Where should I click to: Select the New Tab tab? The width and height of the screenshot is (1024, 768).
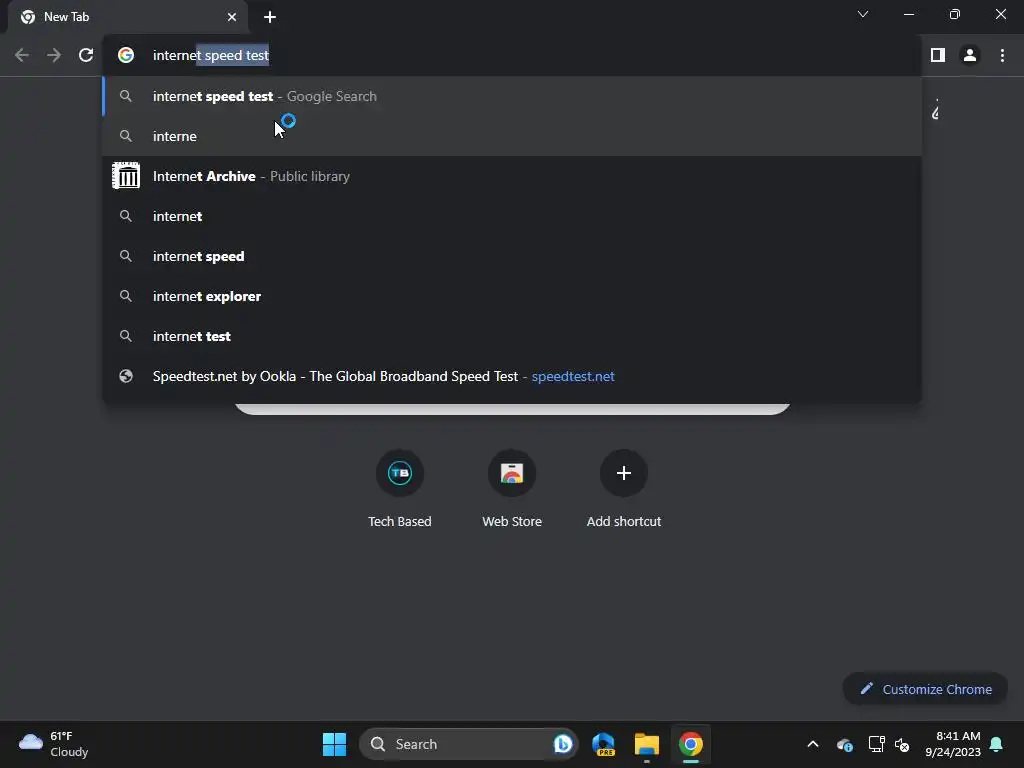point(128,17)
